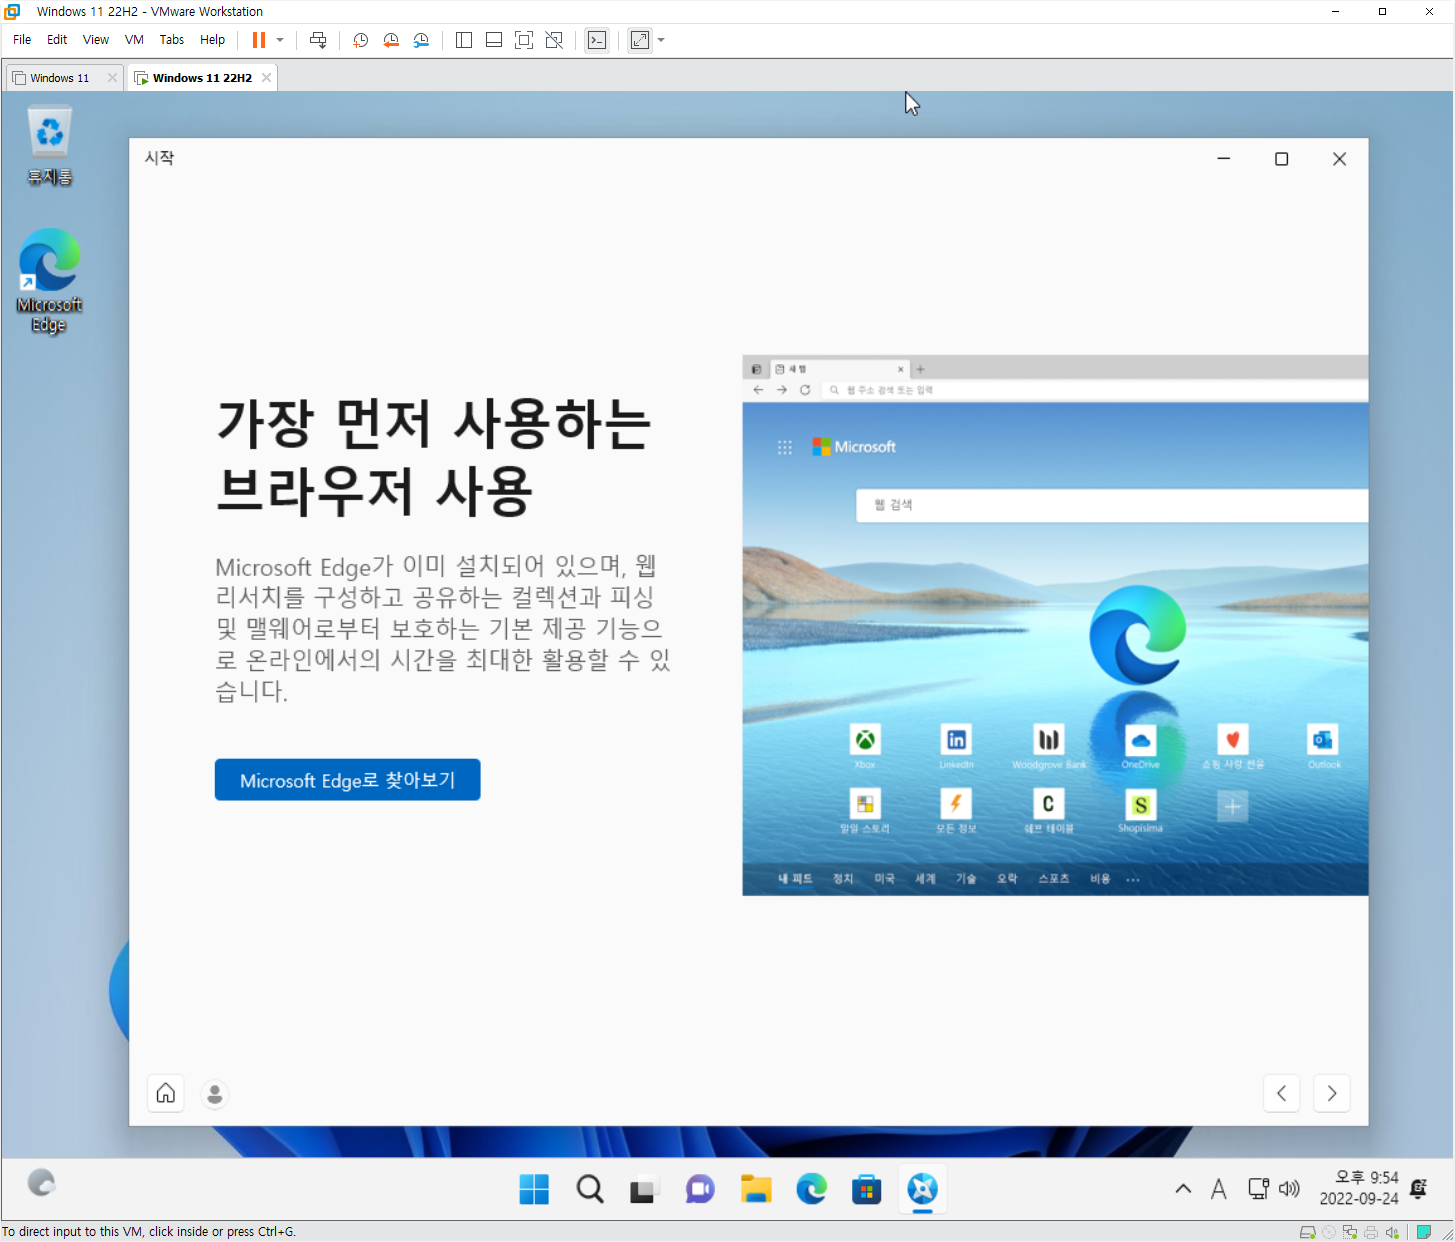Select the recycle bin desktop icon
Image resolution: width=1455 pixels, height=1242 pixels.
pos(49,146)
